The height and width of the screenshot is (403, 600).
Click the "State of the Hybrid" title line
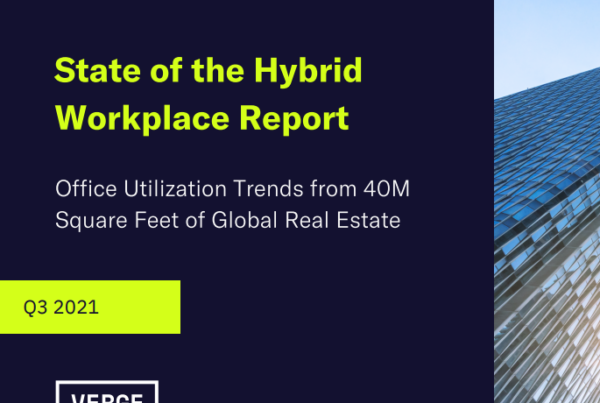click(207, 71)
